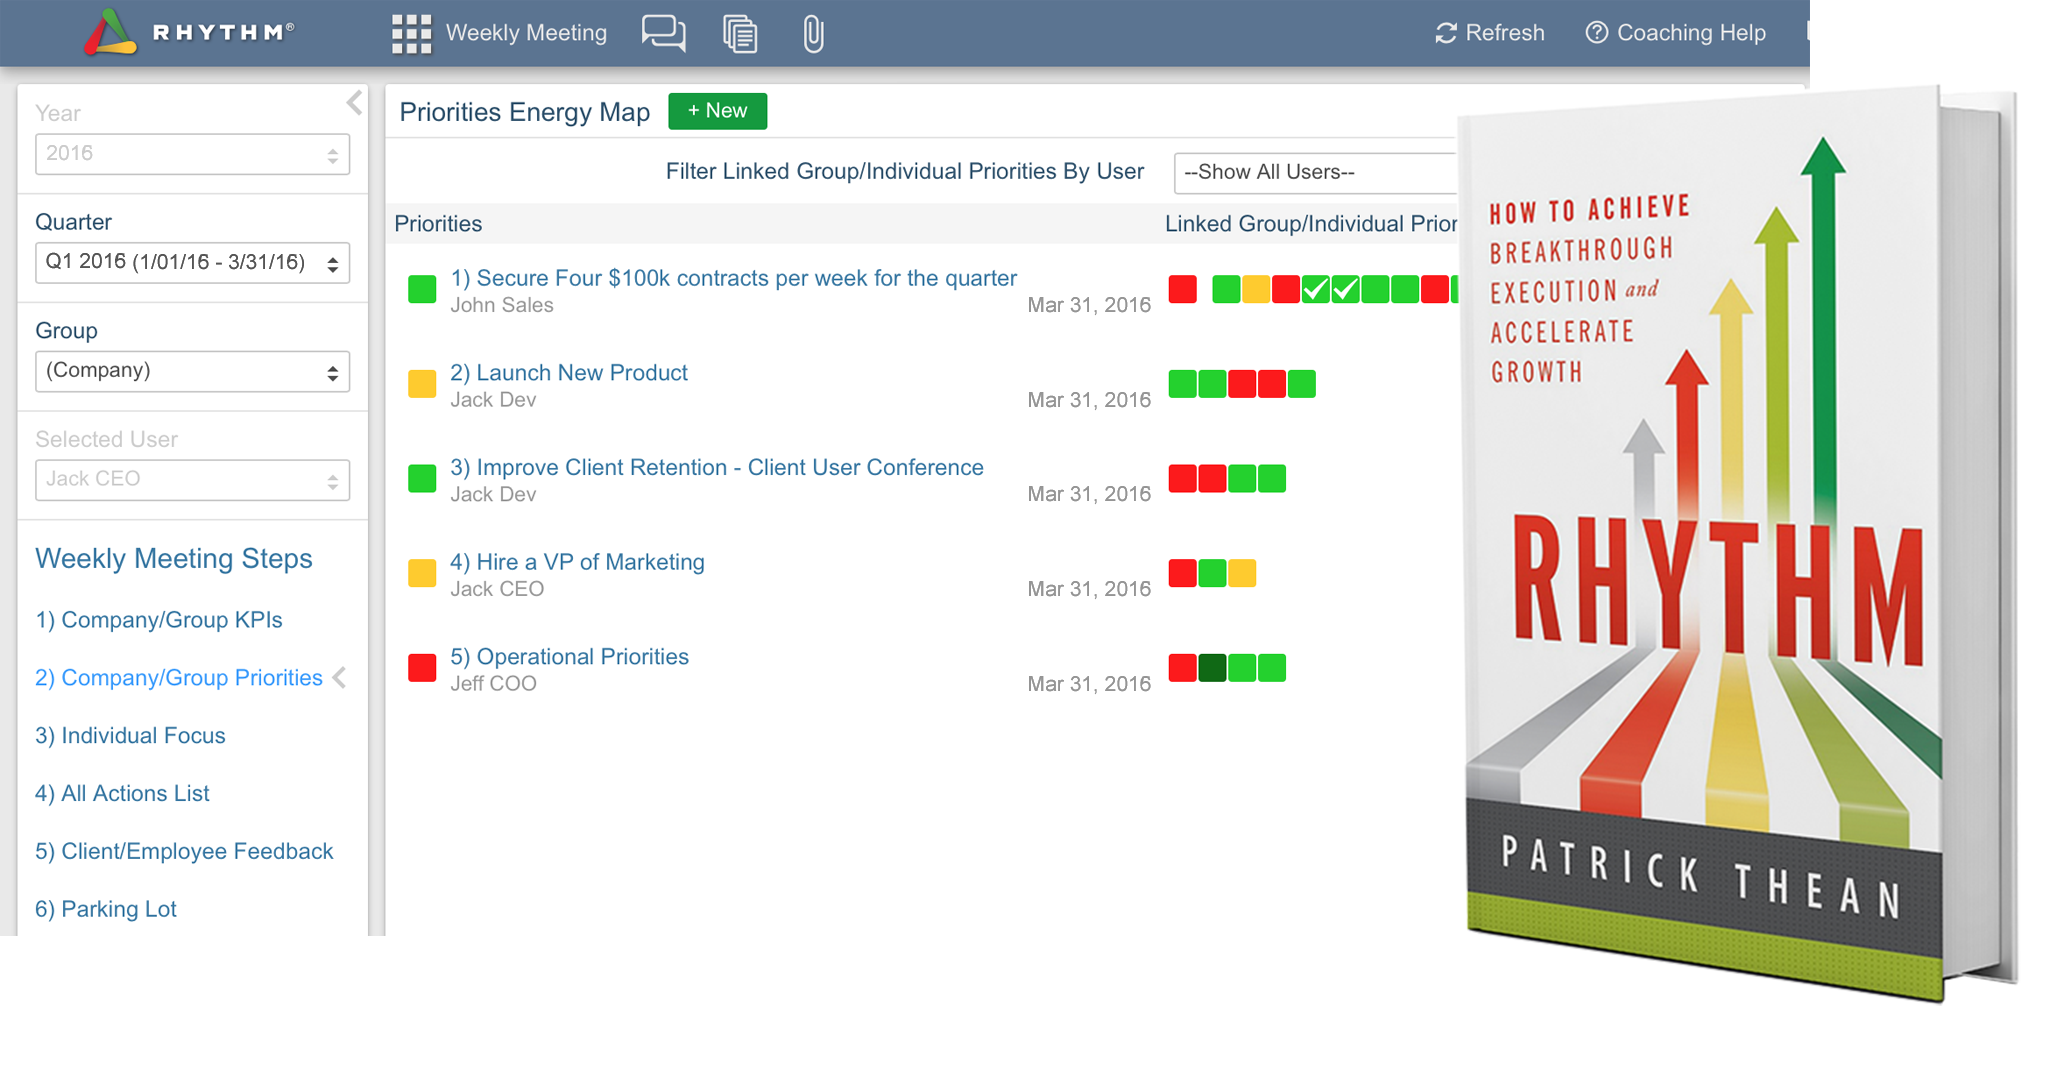Go to step 1) Company/Group KPIs
This screenshot has width=2066, height=1068.
click(x=159, y=620)
